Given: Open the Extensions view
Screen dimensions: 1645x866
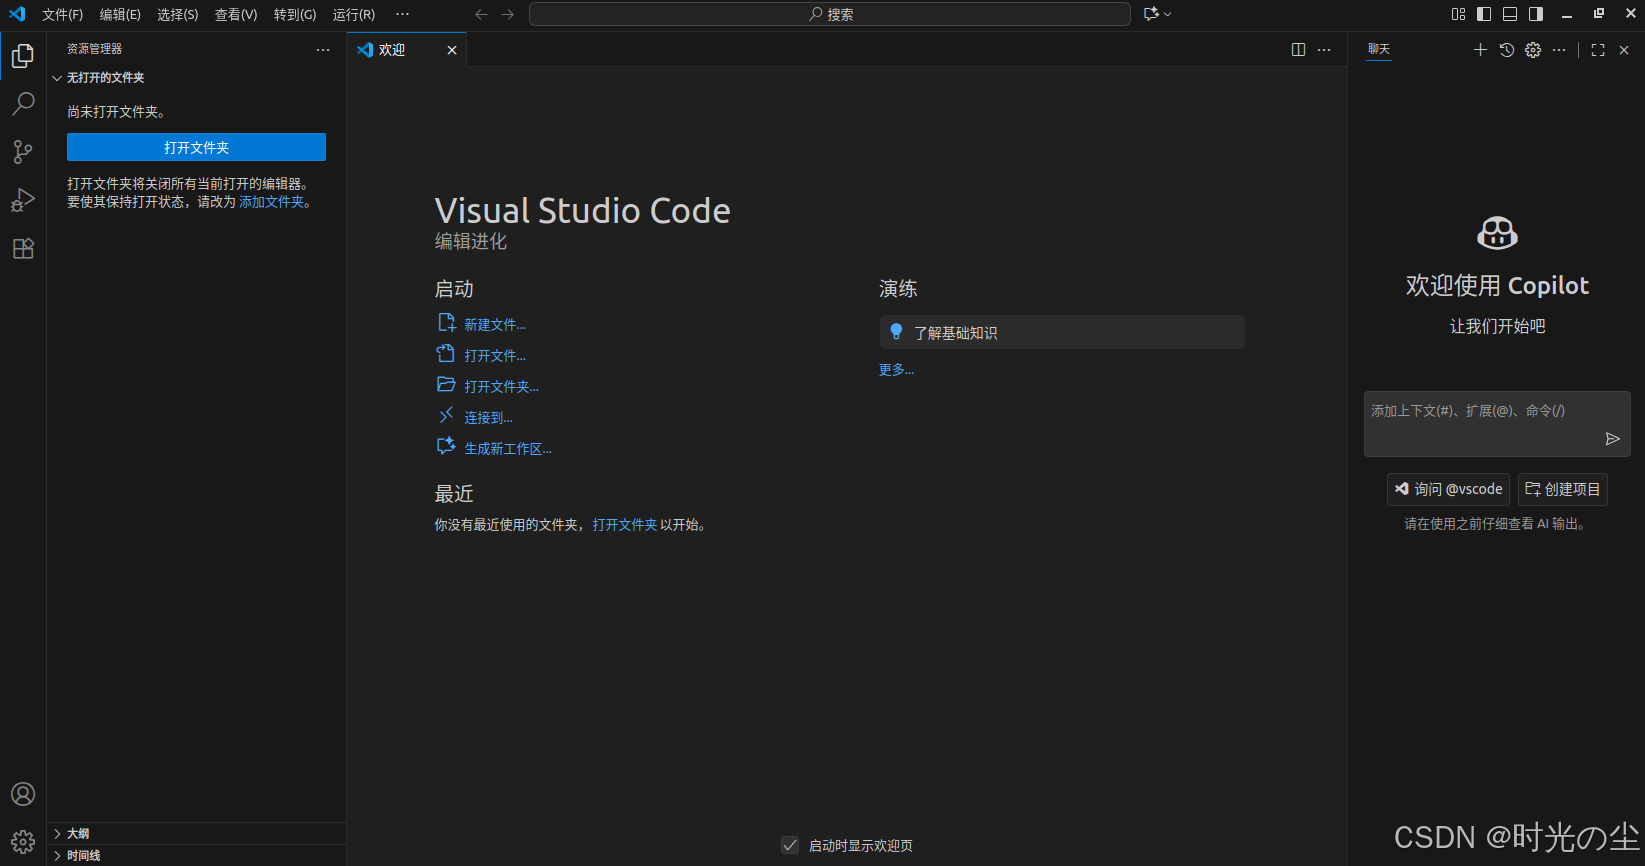Looking at the screenshot, I should coord(23,248).
